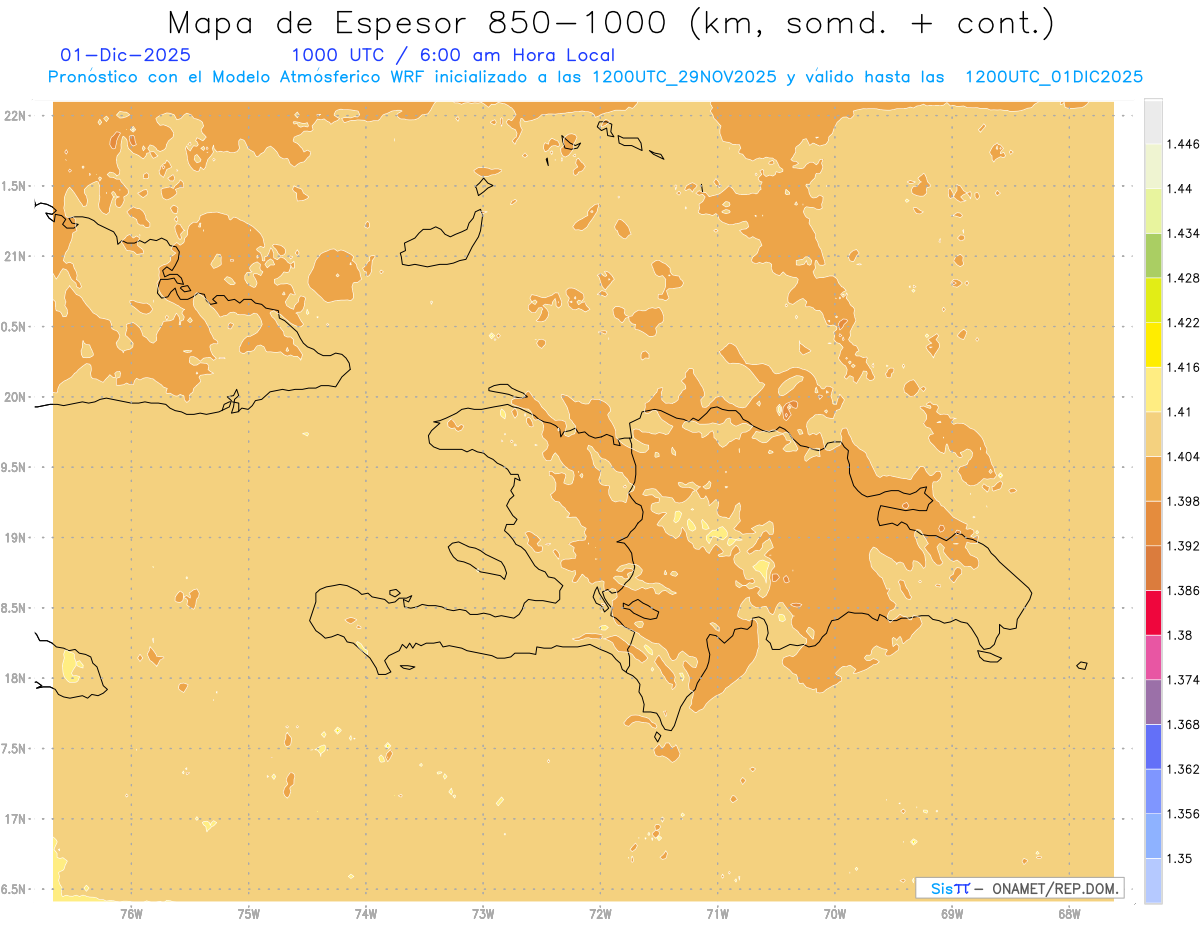Click the bright yellow swatch between 1.422 and 1.416
The image size is (1200, 927).
1153,345
